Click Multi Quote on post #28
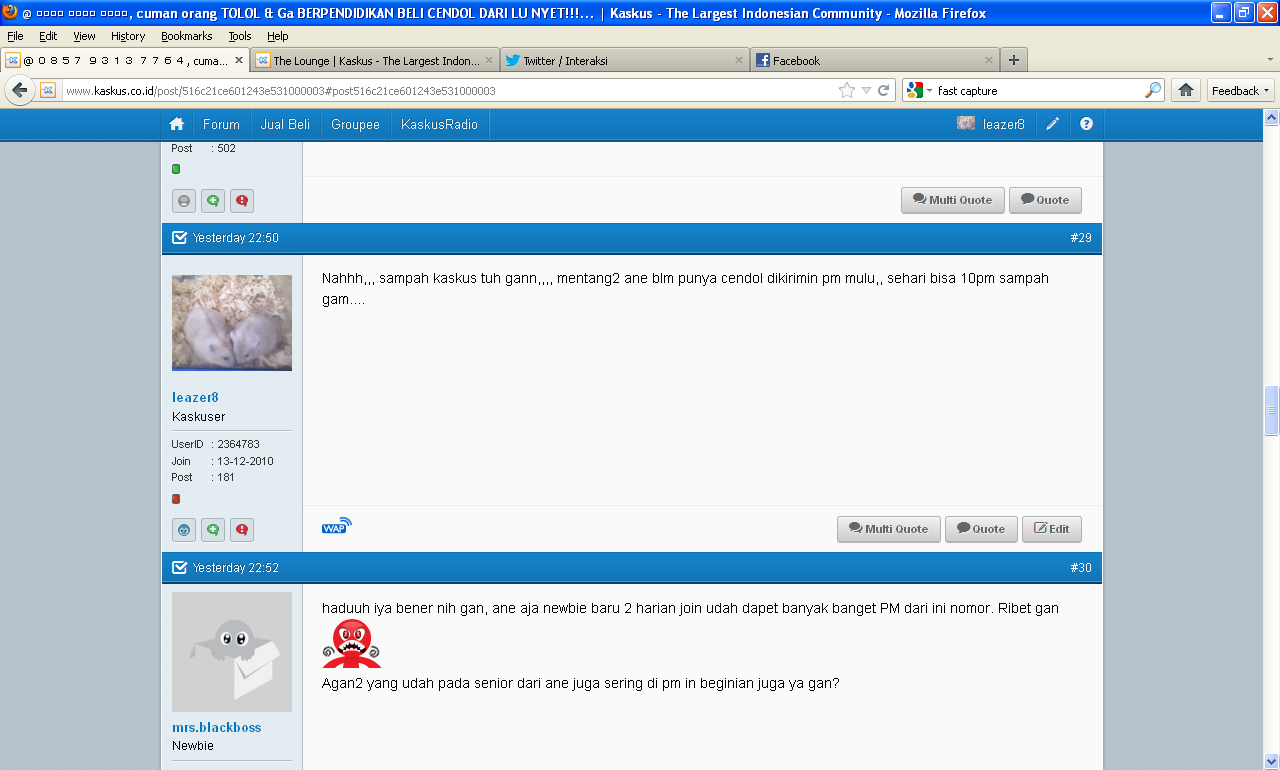The image size is (1280, 770). (x=953, y=200)
